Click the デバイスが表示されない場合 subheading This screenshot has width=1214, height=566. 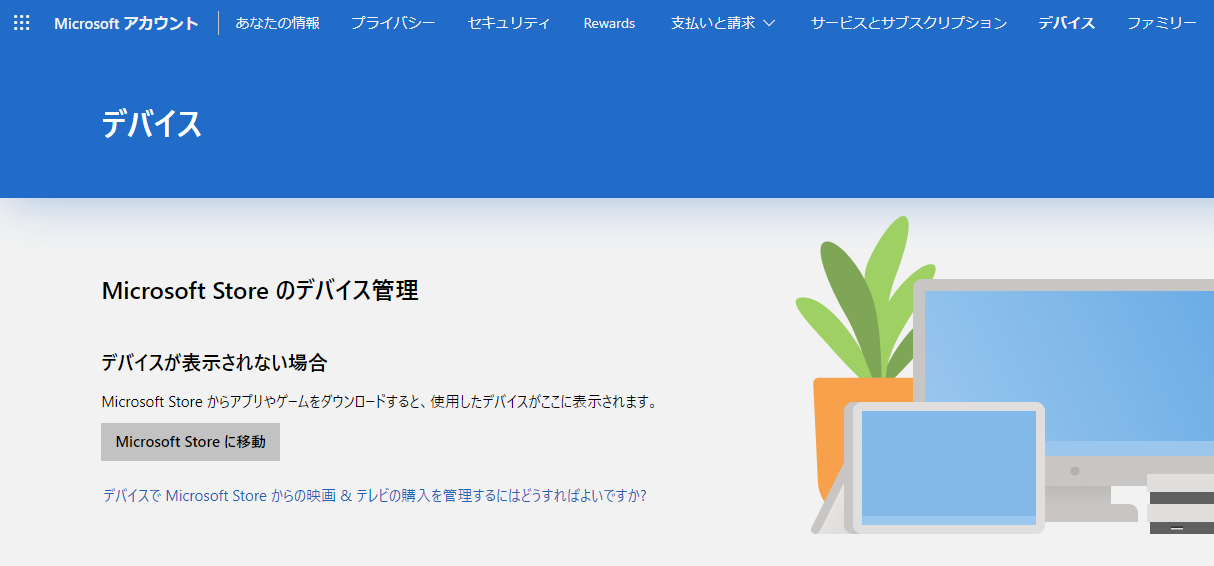[215, 362]
